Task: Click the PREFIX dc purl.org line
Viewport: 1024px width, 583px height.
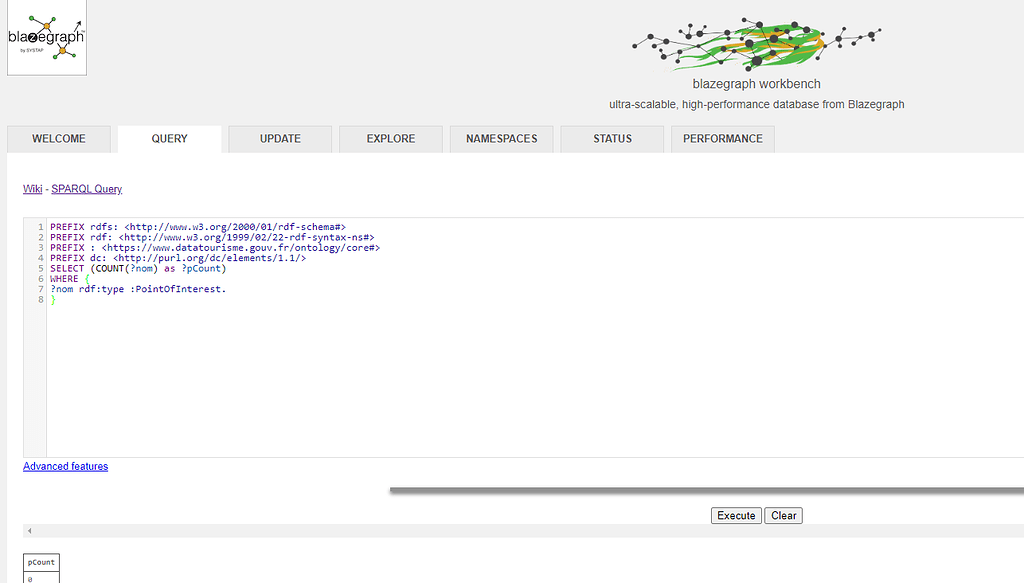Action: click(x=178, y=259)
